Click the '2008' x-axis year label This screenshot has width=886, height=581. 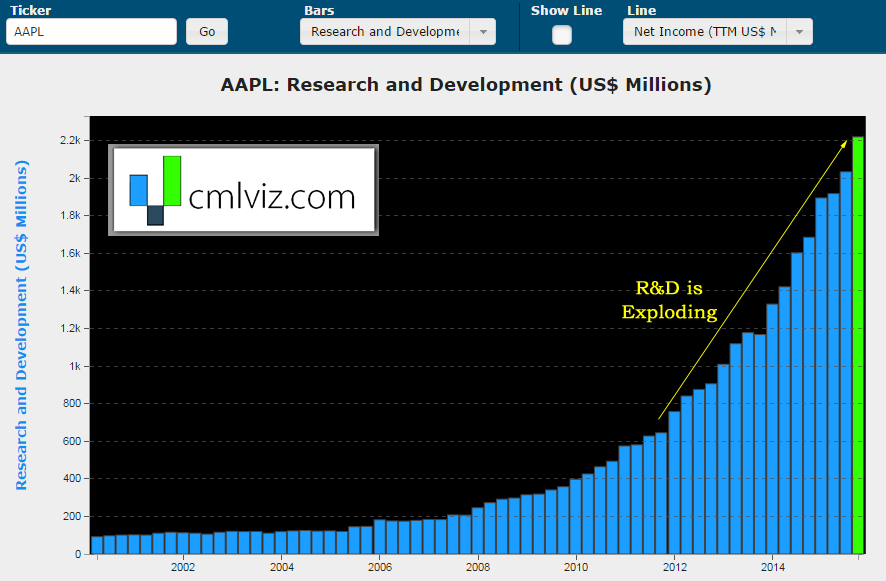tap(478, 567)
